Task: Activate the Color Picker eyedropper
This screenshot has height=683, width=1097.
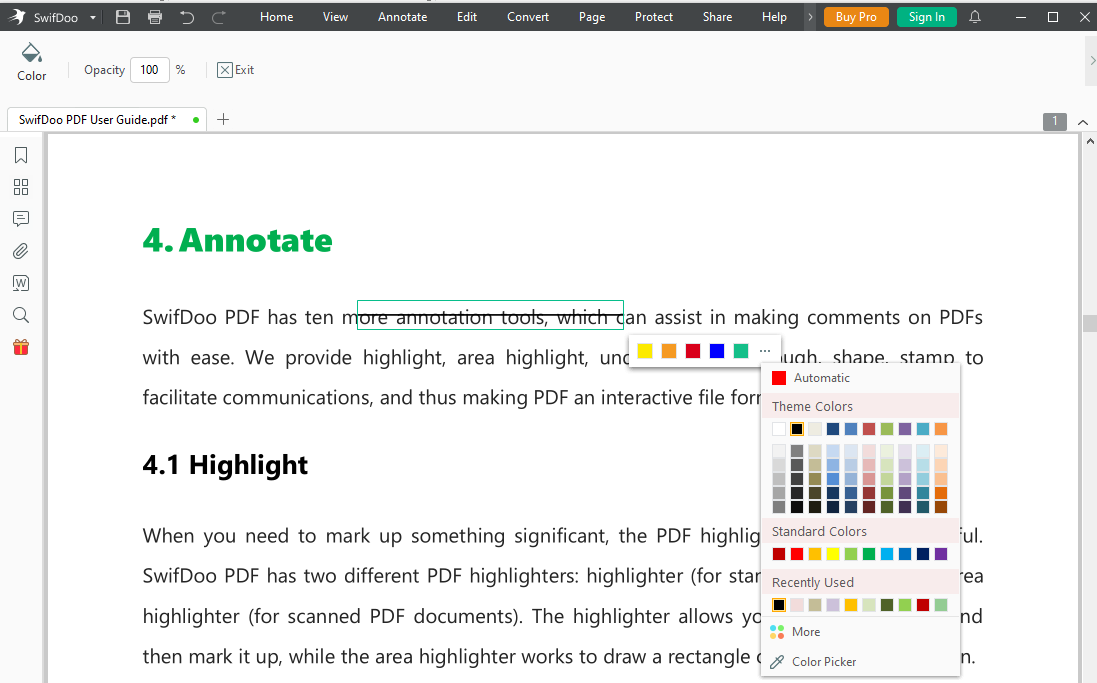Action: click(x=860, y=662)
